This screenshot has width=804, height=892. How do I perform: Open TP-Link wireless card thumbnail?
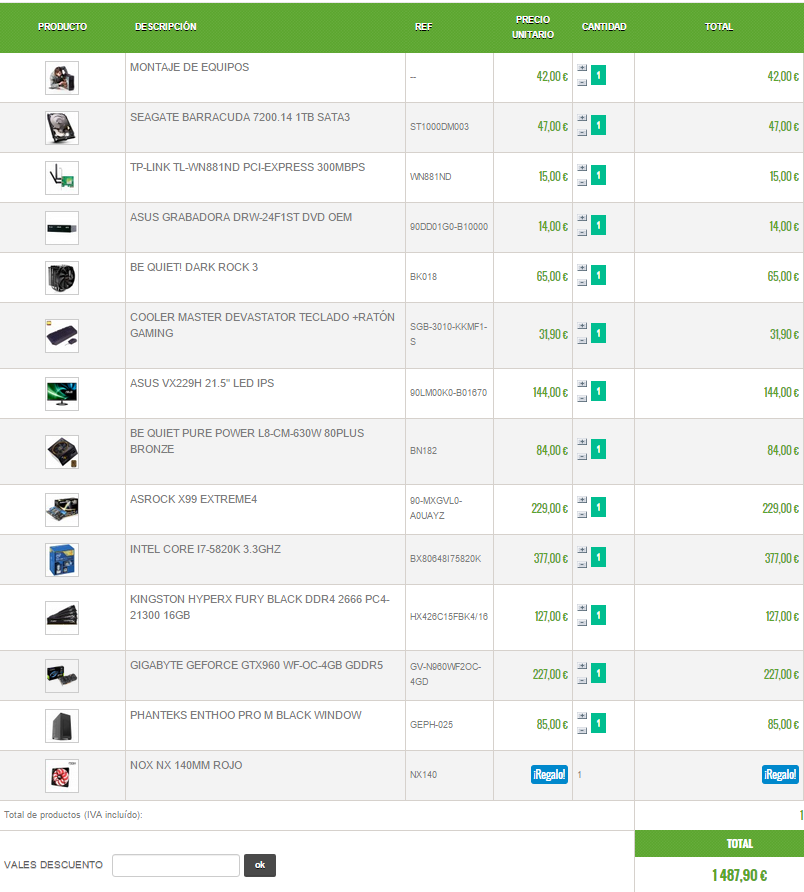pos(62,178)
